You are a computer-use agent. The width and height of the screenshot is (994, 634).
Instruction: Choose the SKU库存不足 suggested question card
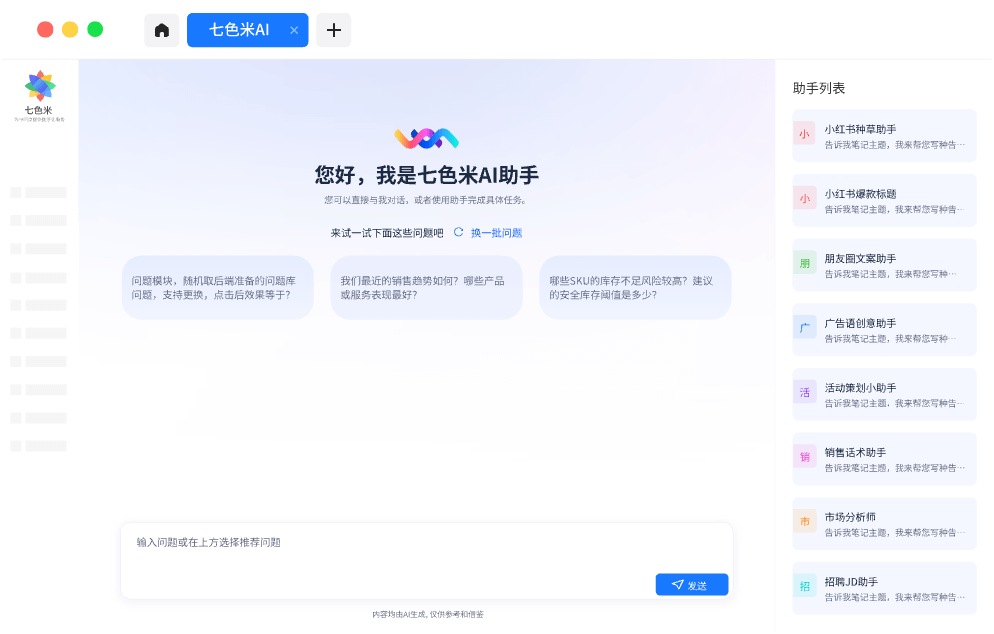coord(635,288)
